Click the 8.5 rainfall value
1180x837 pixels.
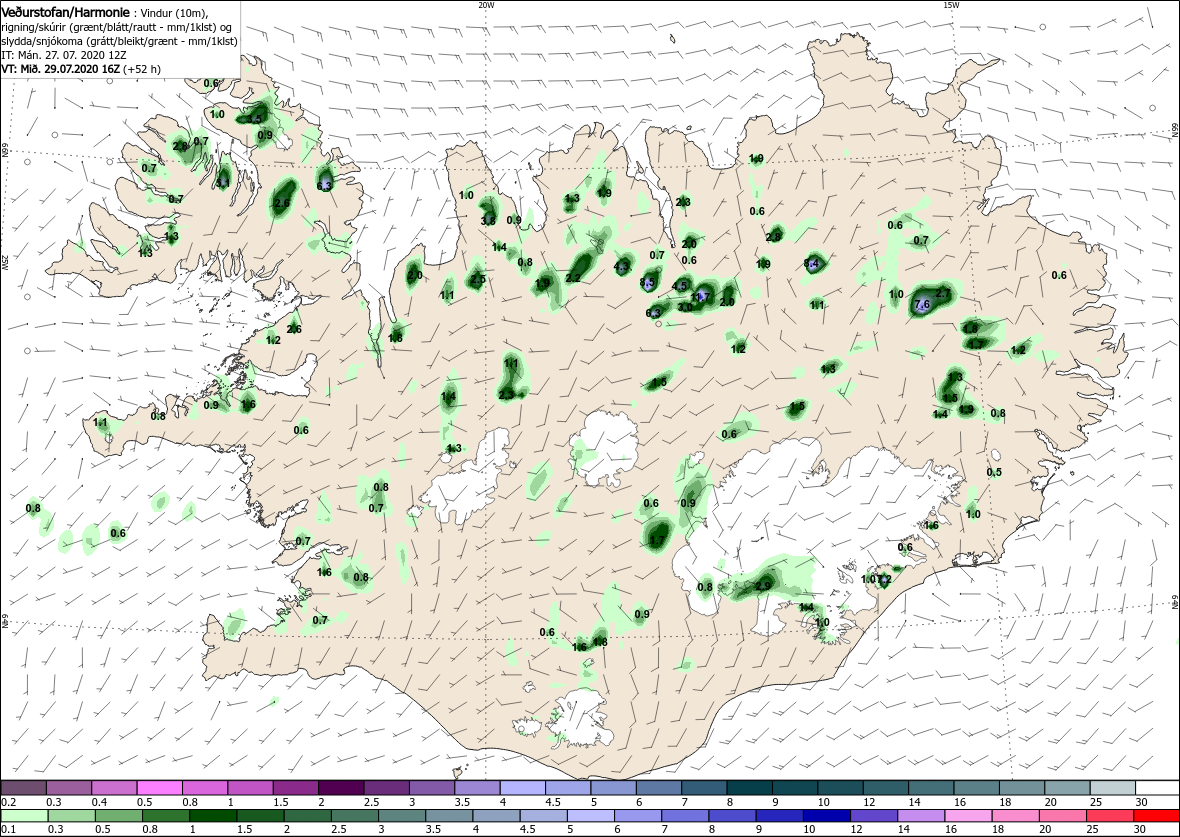647,283
